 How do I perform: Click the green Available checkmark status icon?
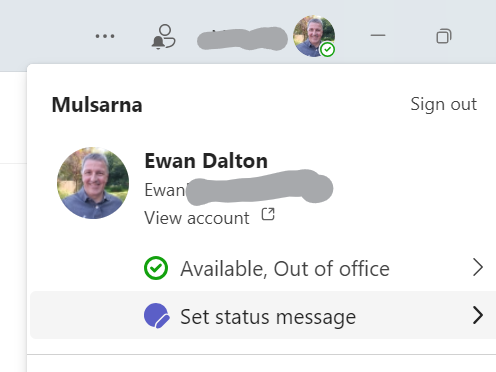click(x=156, y=268)
